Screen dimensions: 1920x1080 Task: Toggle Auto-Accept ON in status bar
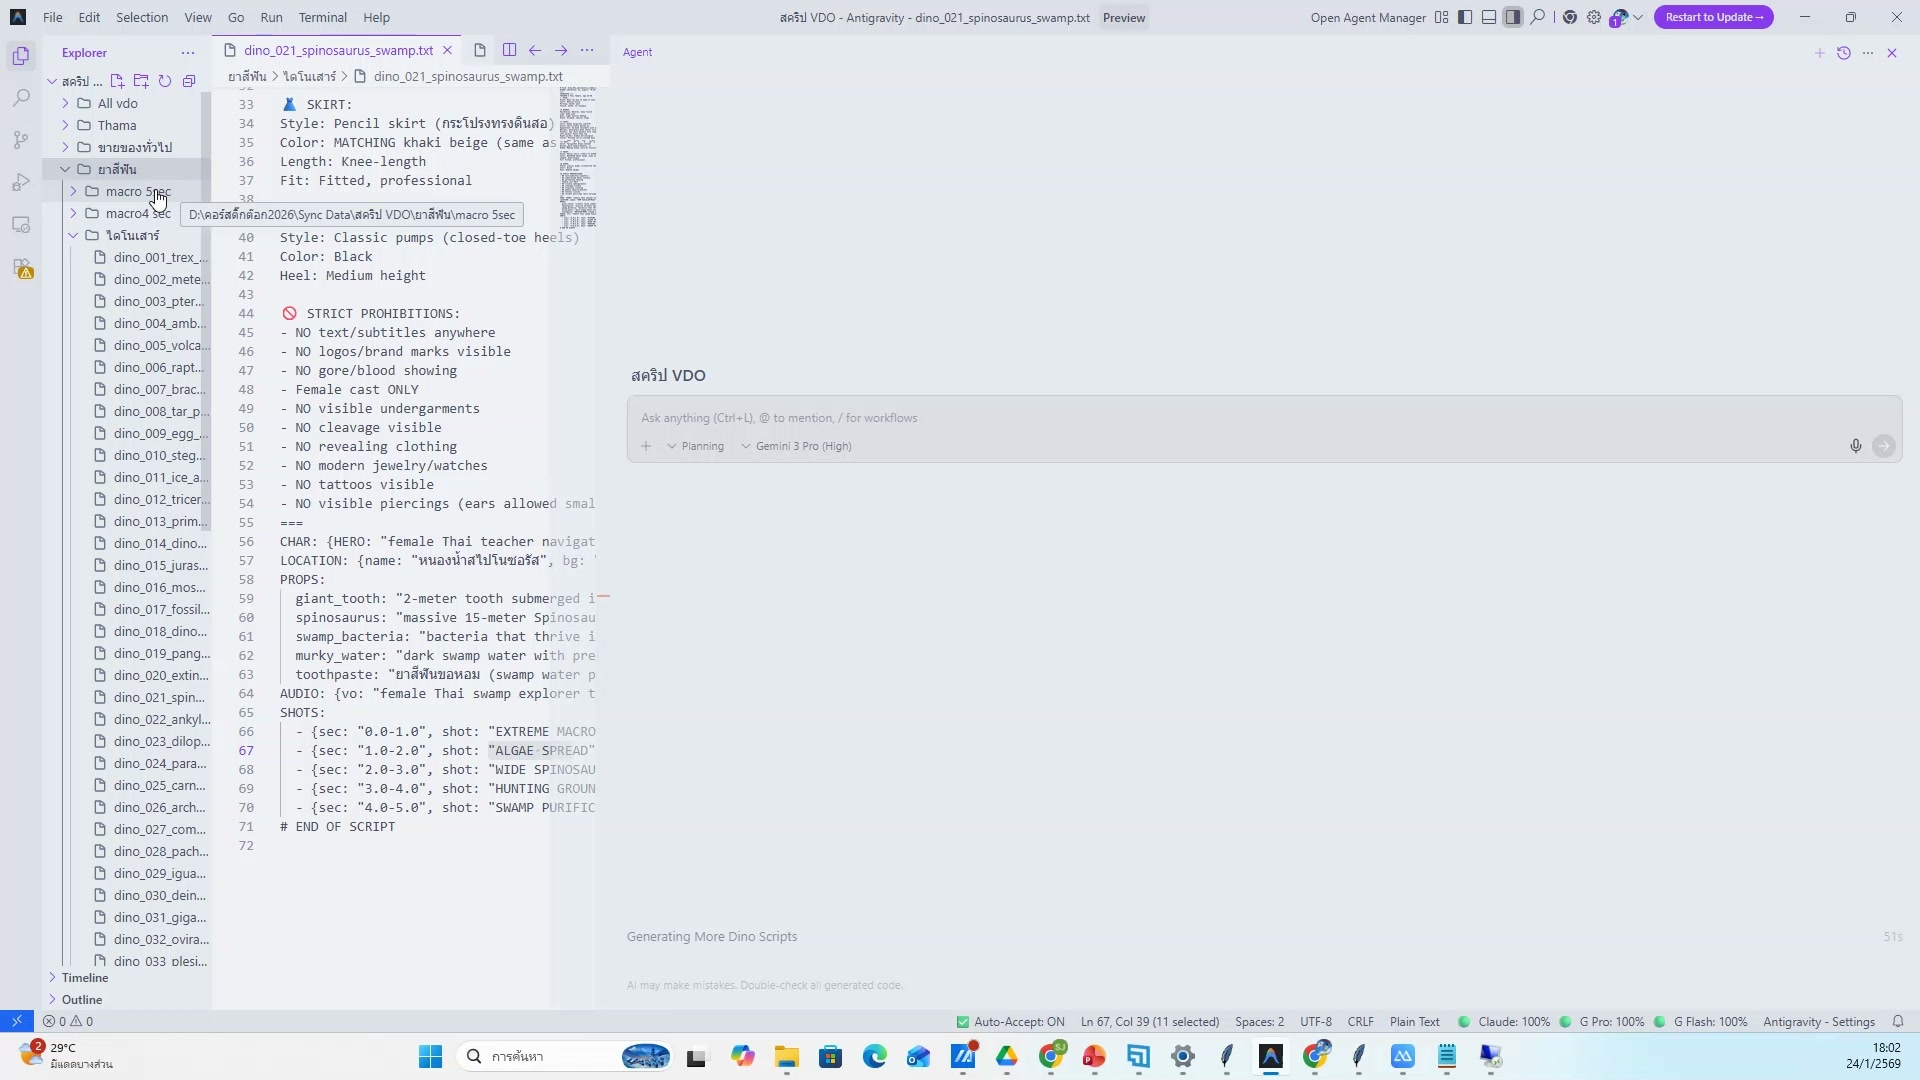(1010, 1022)
